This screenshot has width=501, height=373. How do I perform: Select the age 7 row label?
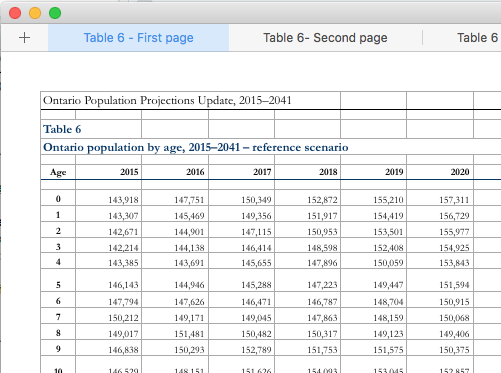point(58,316)
